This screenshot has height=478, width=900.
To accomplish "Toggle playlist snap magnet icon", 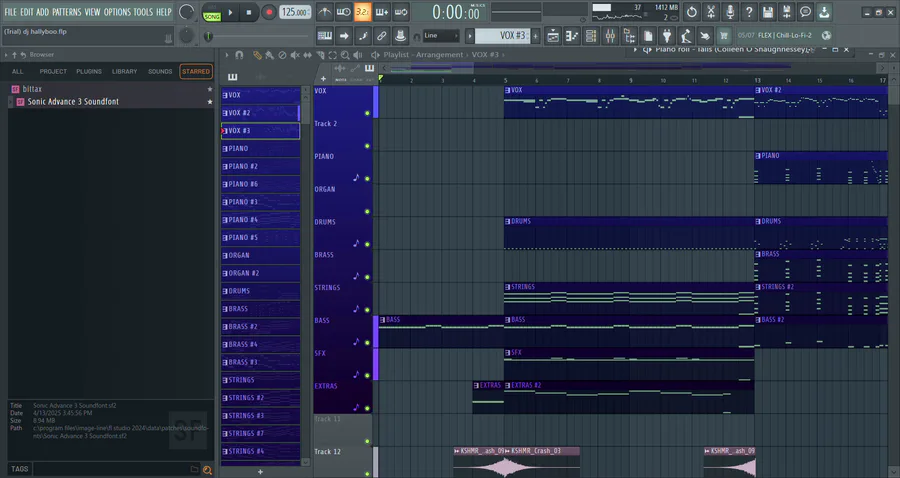I will (239, 55).
